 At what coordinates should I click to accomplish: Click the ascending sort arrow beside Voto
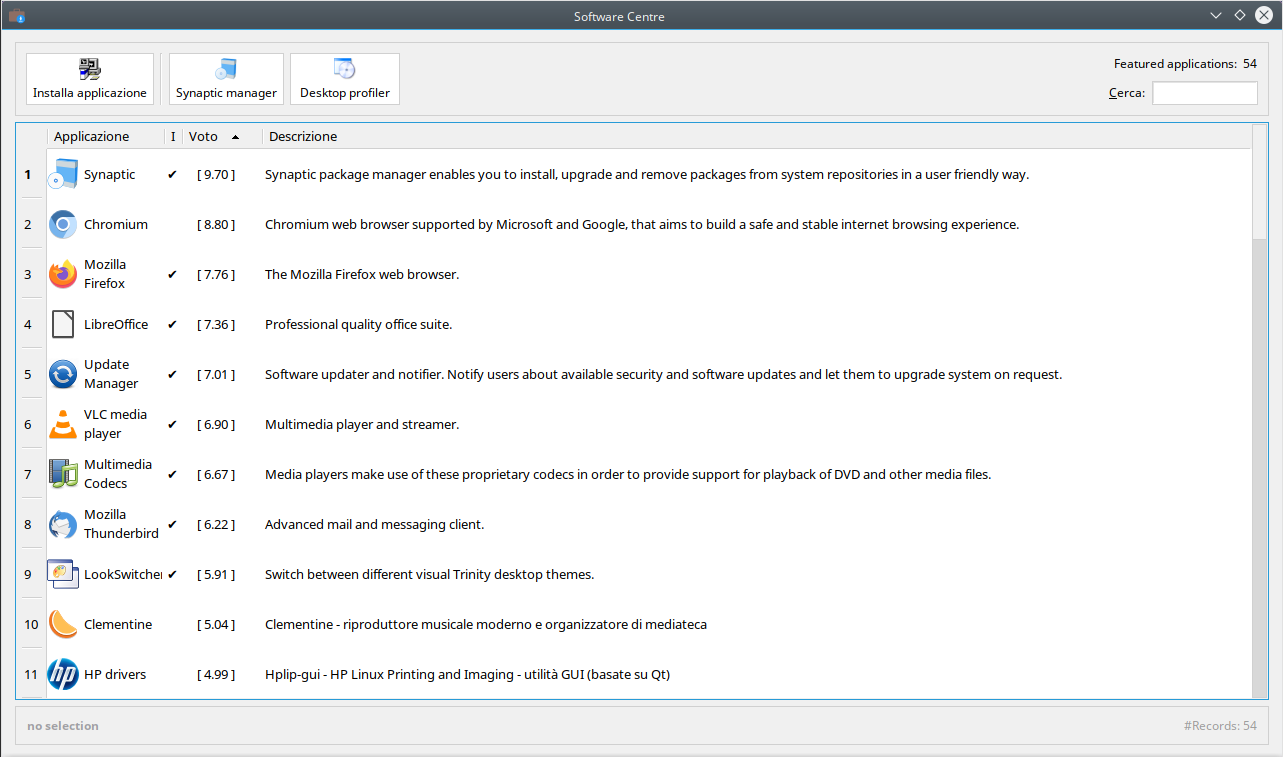235,137
